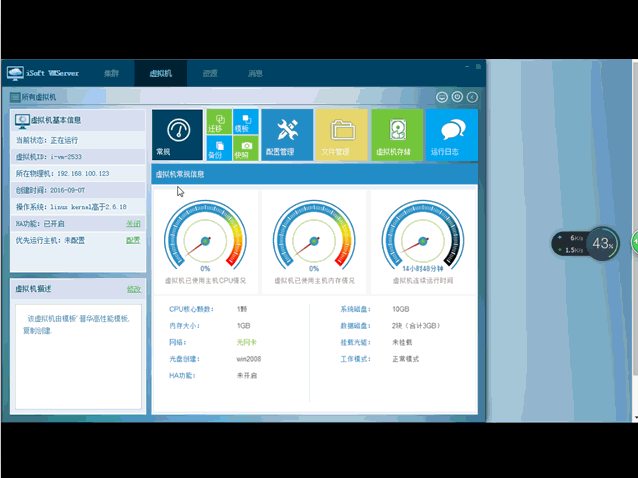Click the 备份 backup tile
Screen dimensions: 638x478
(219, 148)
